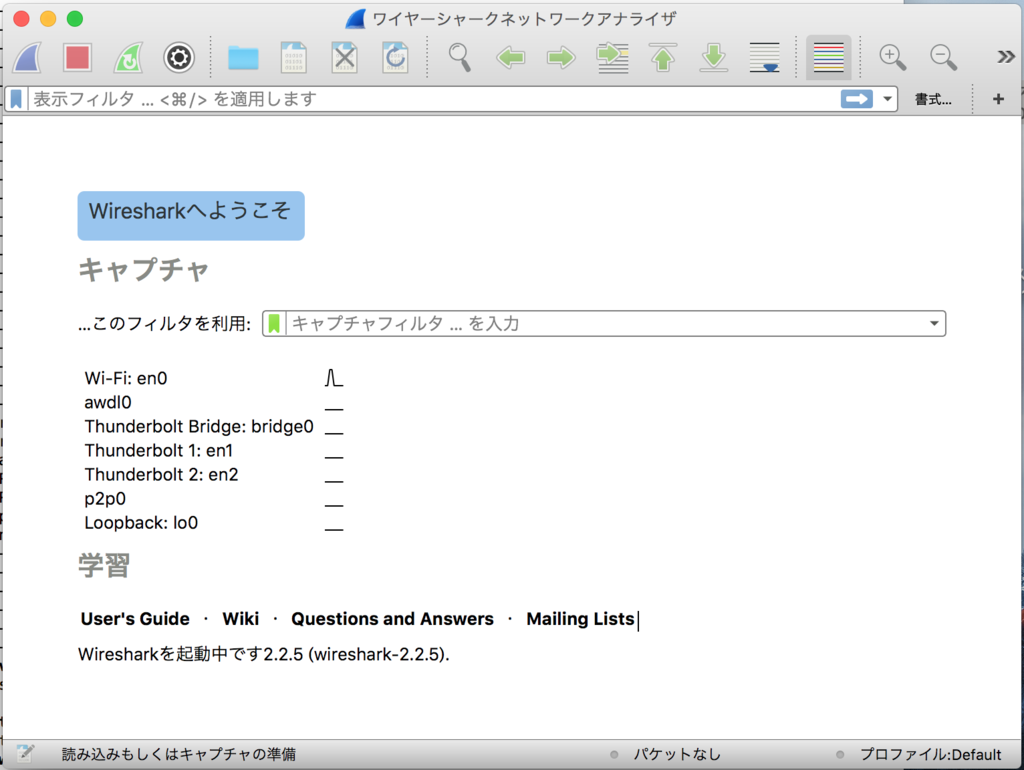Click the 学習 heading
Screen dimensions: 1024x770
pos(104,565)
